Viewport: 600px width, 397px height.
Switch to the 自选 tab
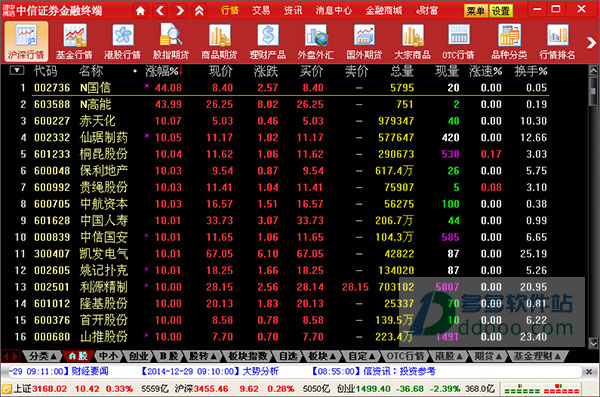[288, 356]
